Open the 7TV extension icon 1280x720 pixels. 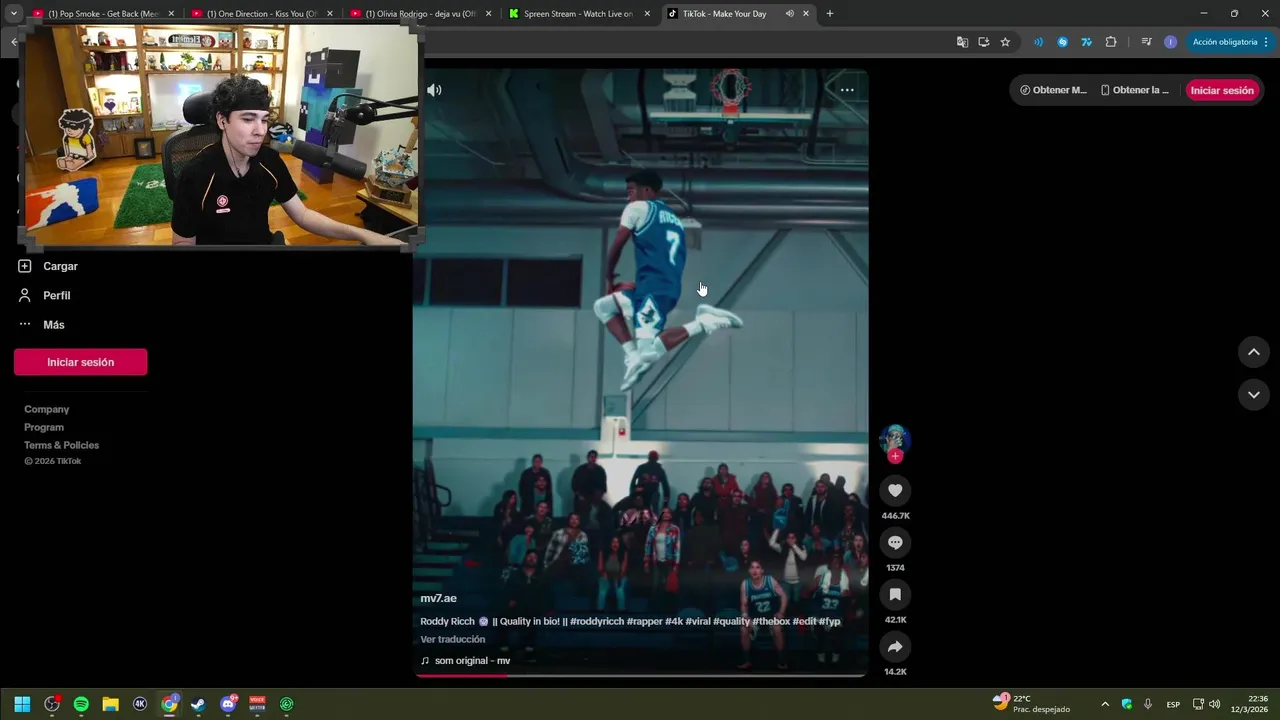(1086, 42)
